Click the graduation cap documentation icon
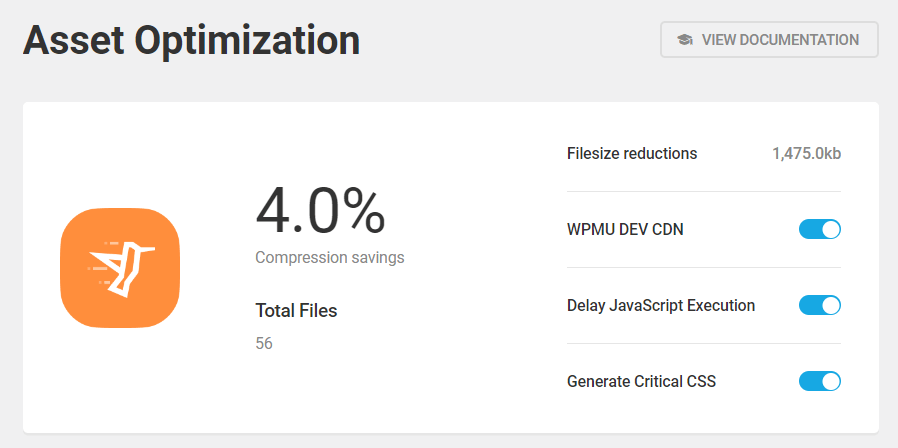This screenshot has height=448, width=898. (684, 40)
